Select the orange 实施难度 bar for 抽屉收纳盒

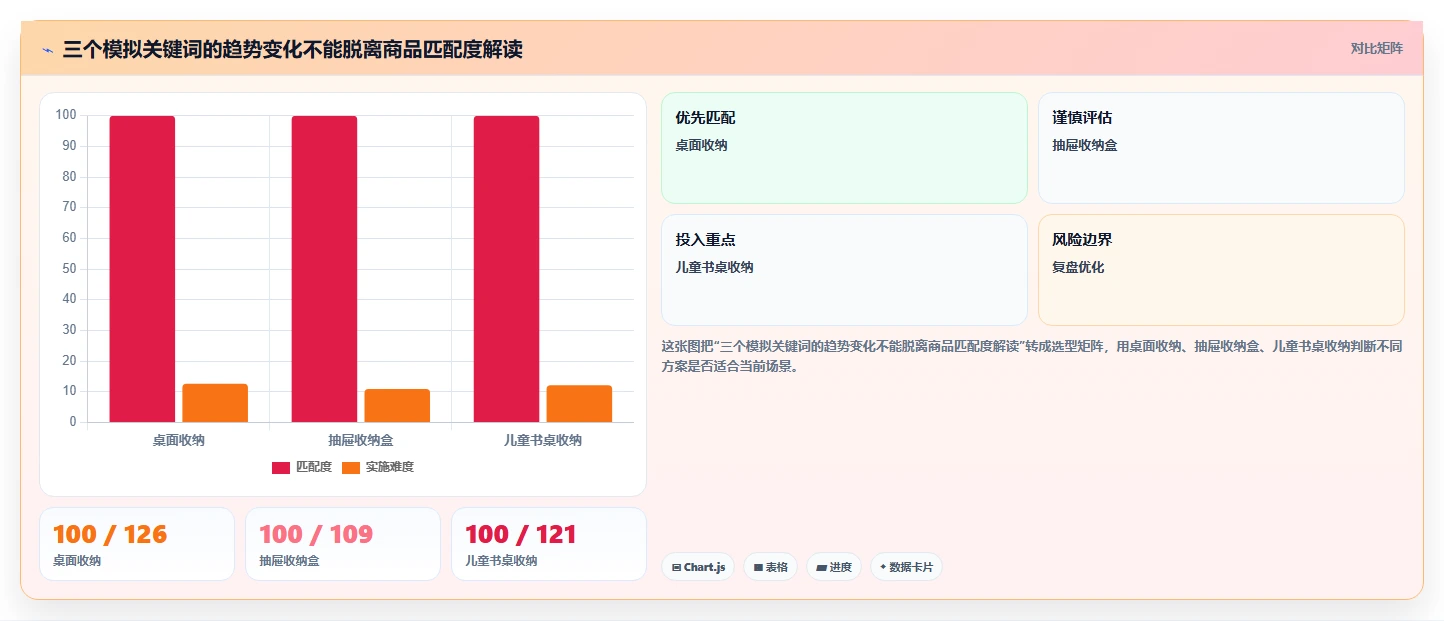tap(397, 405)
